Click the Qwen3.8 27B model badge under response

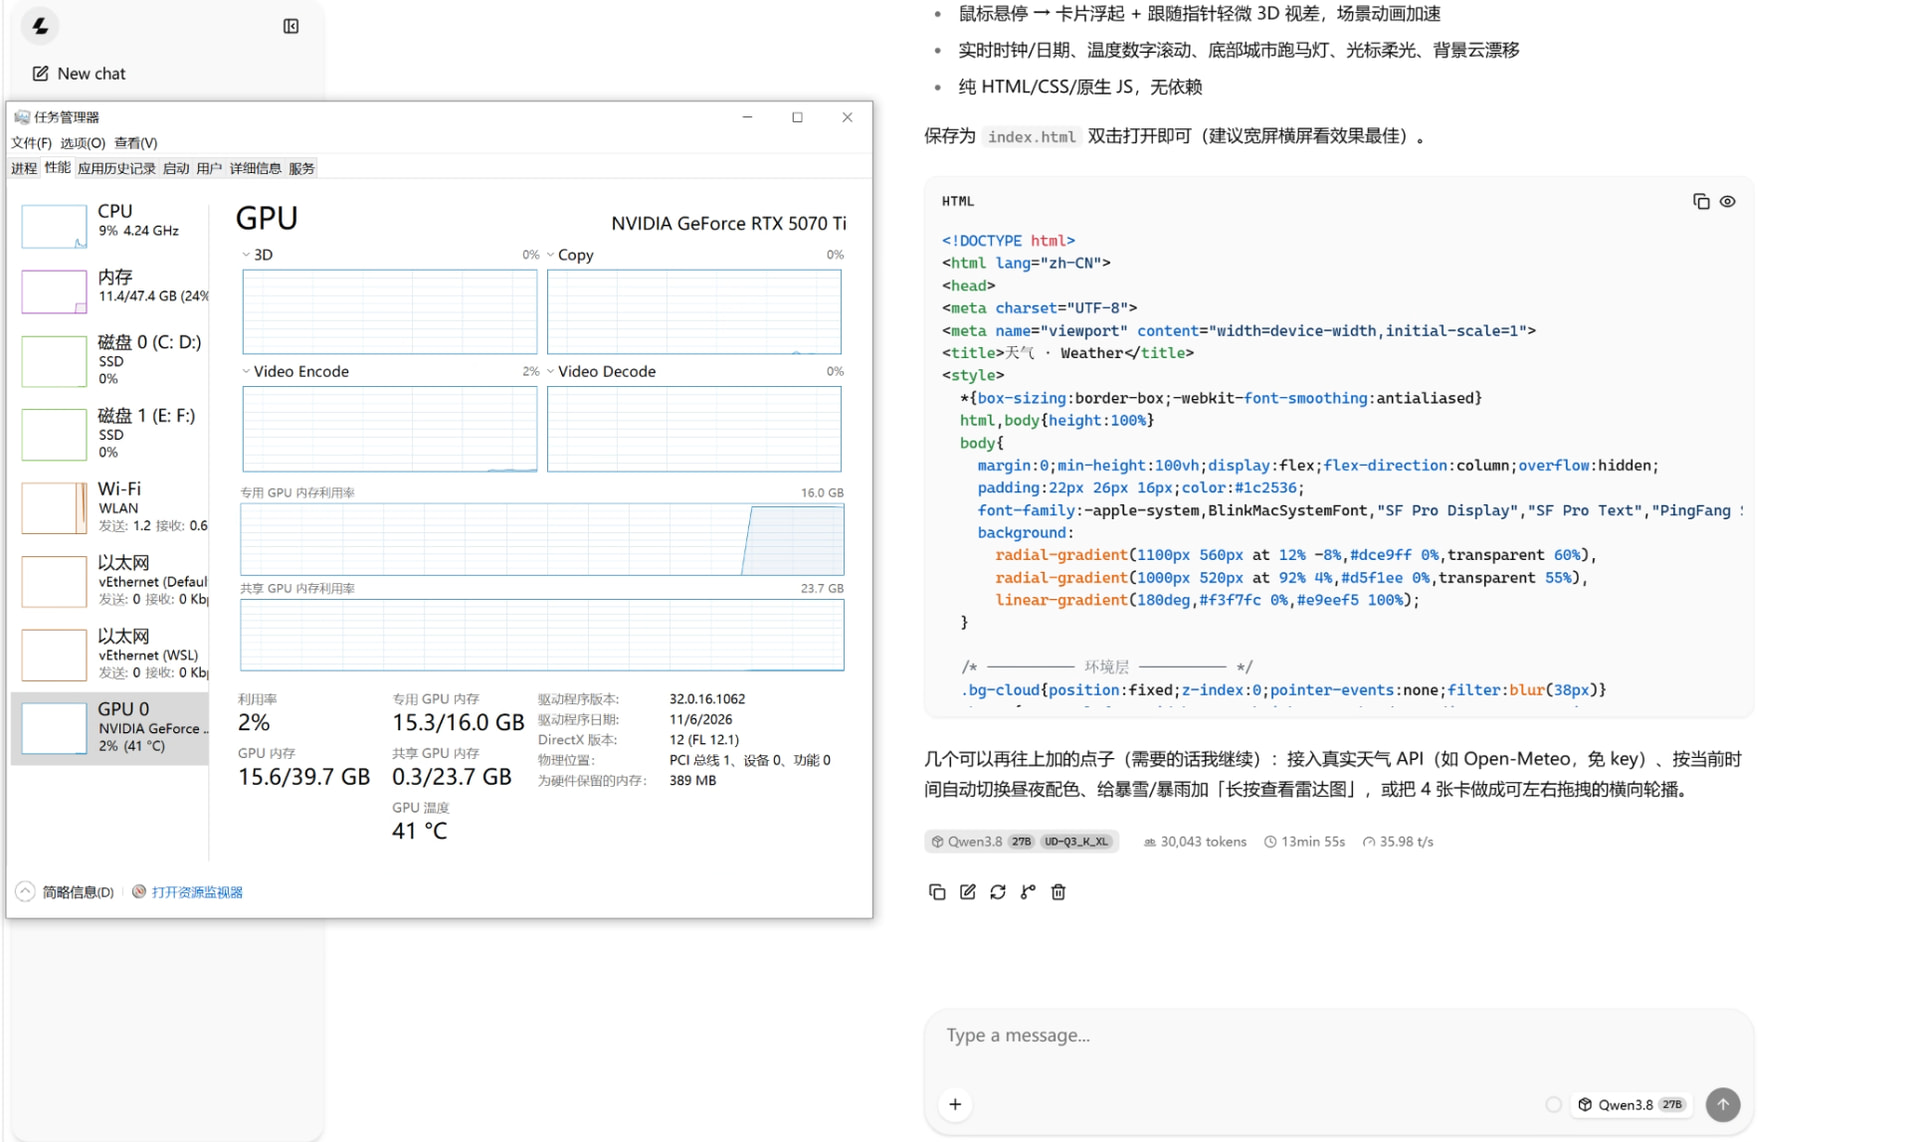pos(1021,841)
